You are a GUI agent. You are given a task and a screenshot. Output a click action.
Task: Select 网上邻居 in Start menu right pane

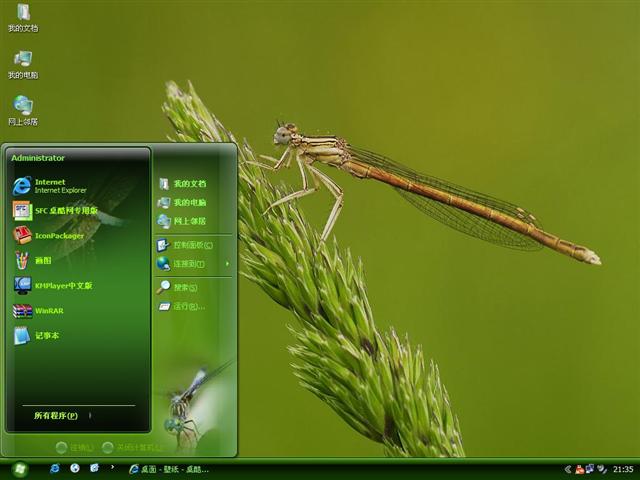coord(182,221)
